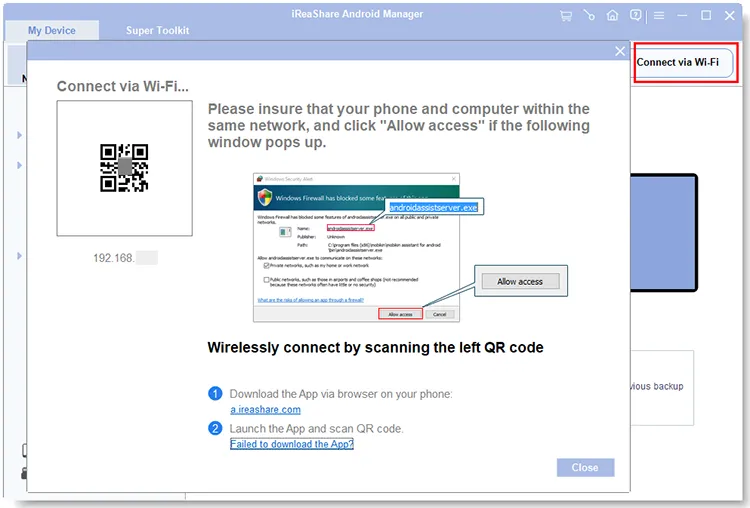This screenshot has height=508, width=750.
Task: Open the hamburger menu in title bar
Action: [x=659, y=16]
